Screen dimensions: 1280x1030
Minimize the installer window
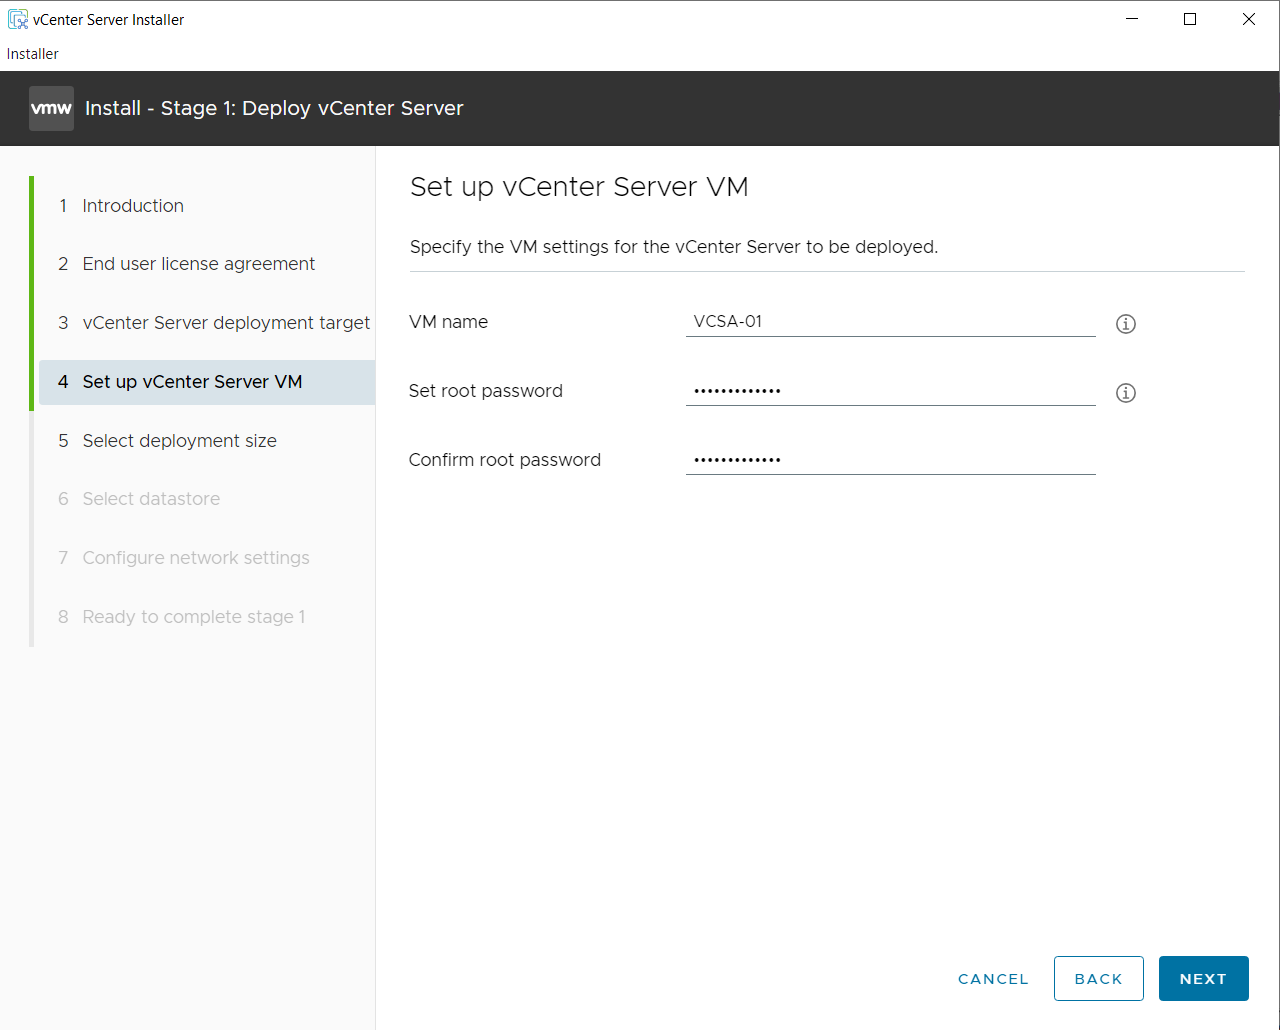point(1131,18)
